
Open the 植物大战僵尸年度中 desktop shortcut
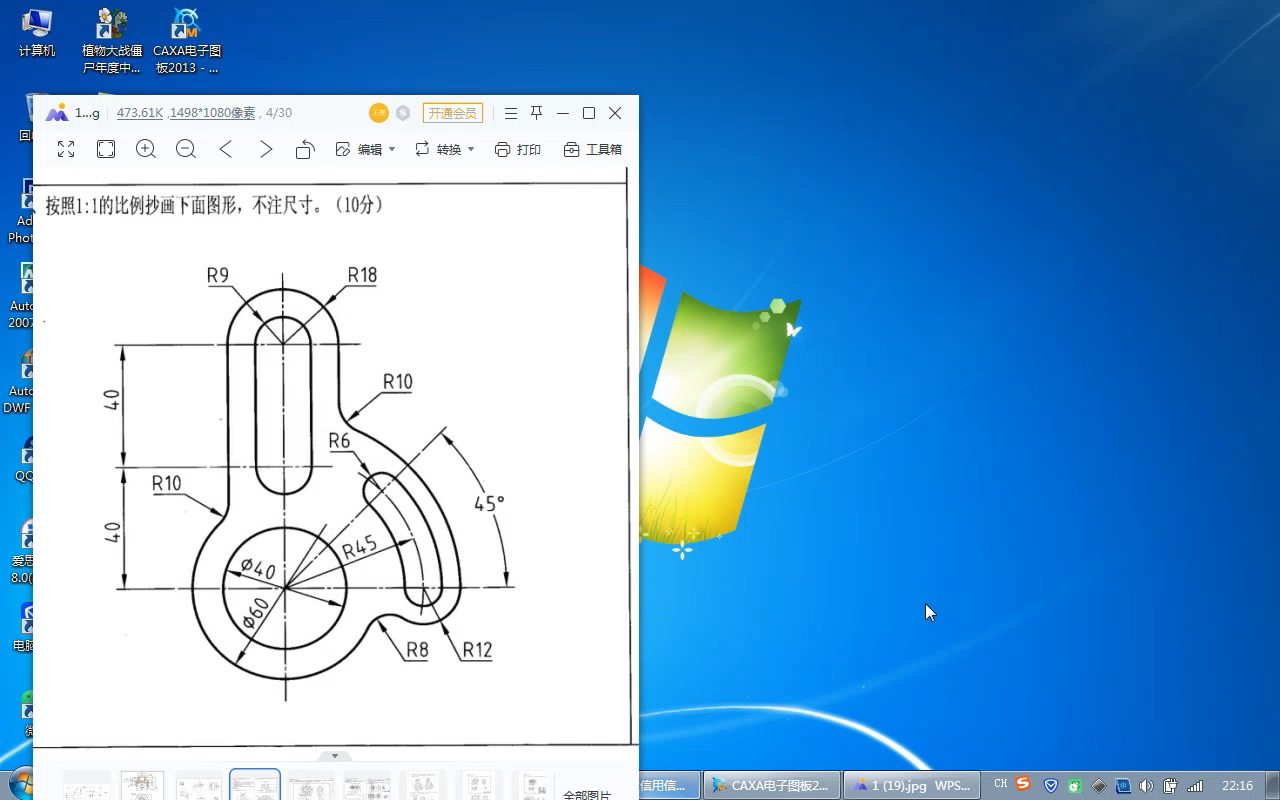[112, 41]
